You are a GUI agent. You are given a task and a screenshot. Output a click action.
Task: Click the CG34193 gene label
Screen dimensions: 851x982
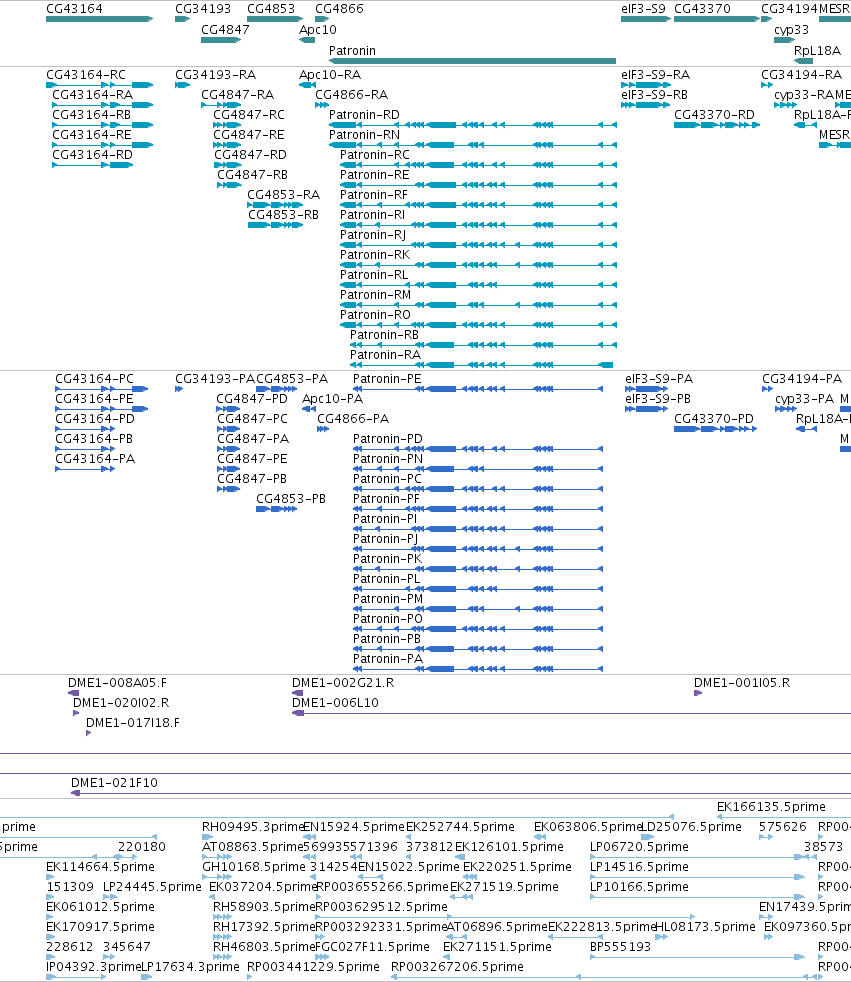(x=203, y=9)
